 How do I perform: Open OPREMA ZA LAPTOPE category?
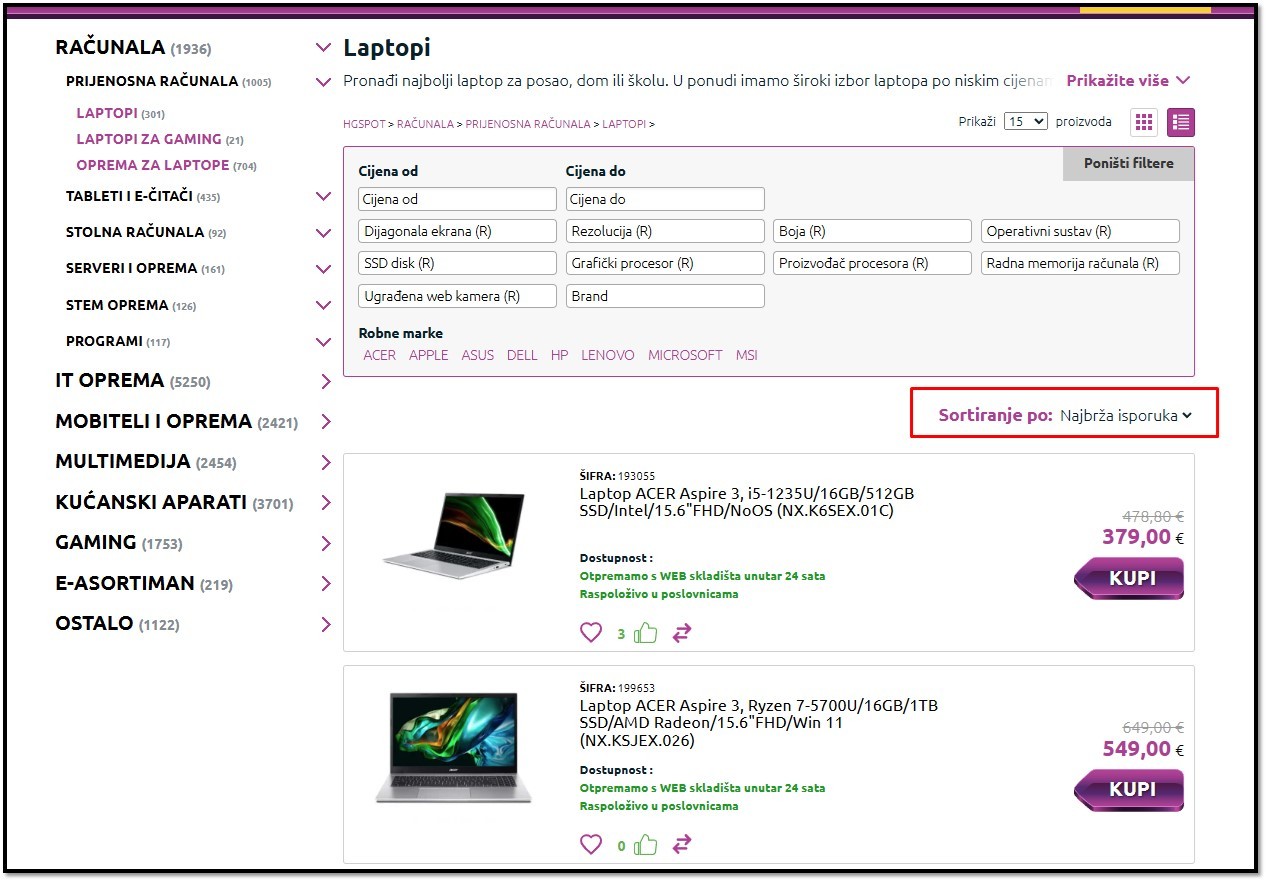[153, 165]
